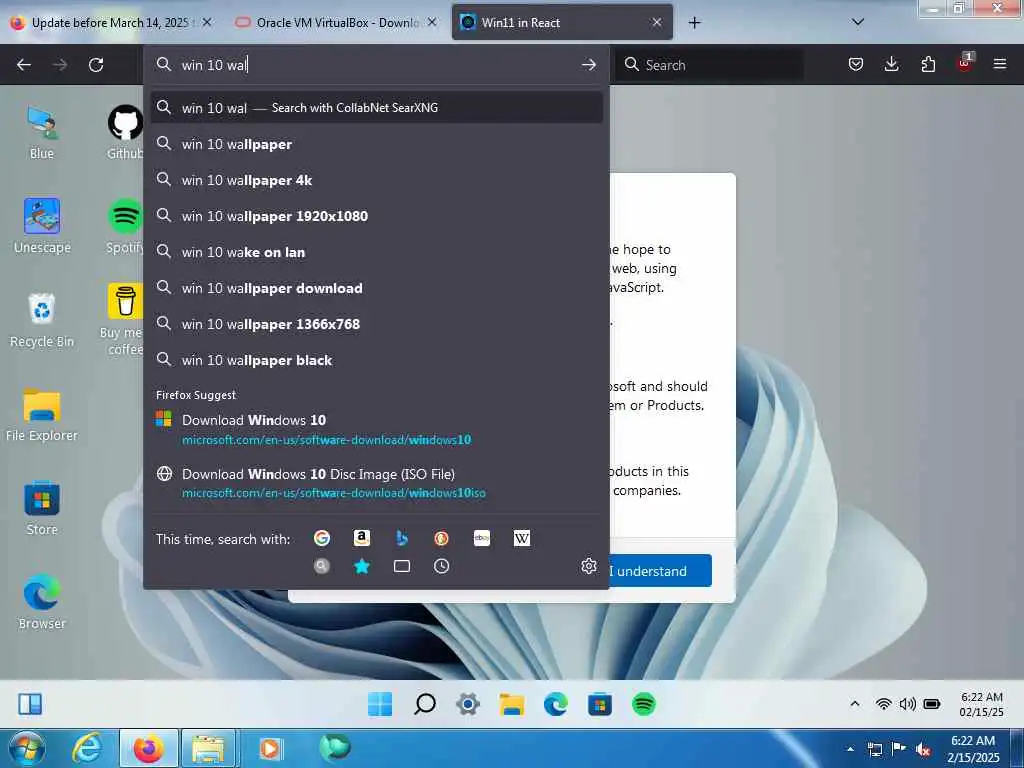
Task: Open the Firefox hamburger application menu
Action: click(999, 65)
